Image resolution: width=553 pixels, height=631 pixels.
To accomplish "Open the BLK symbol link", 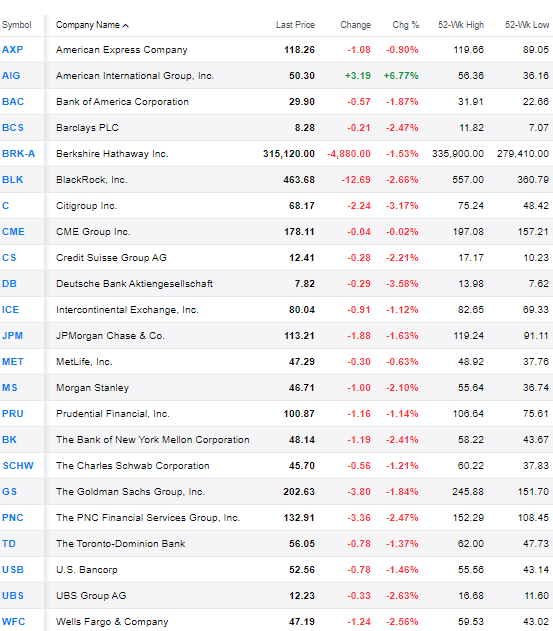I will [x=12, y=180].
